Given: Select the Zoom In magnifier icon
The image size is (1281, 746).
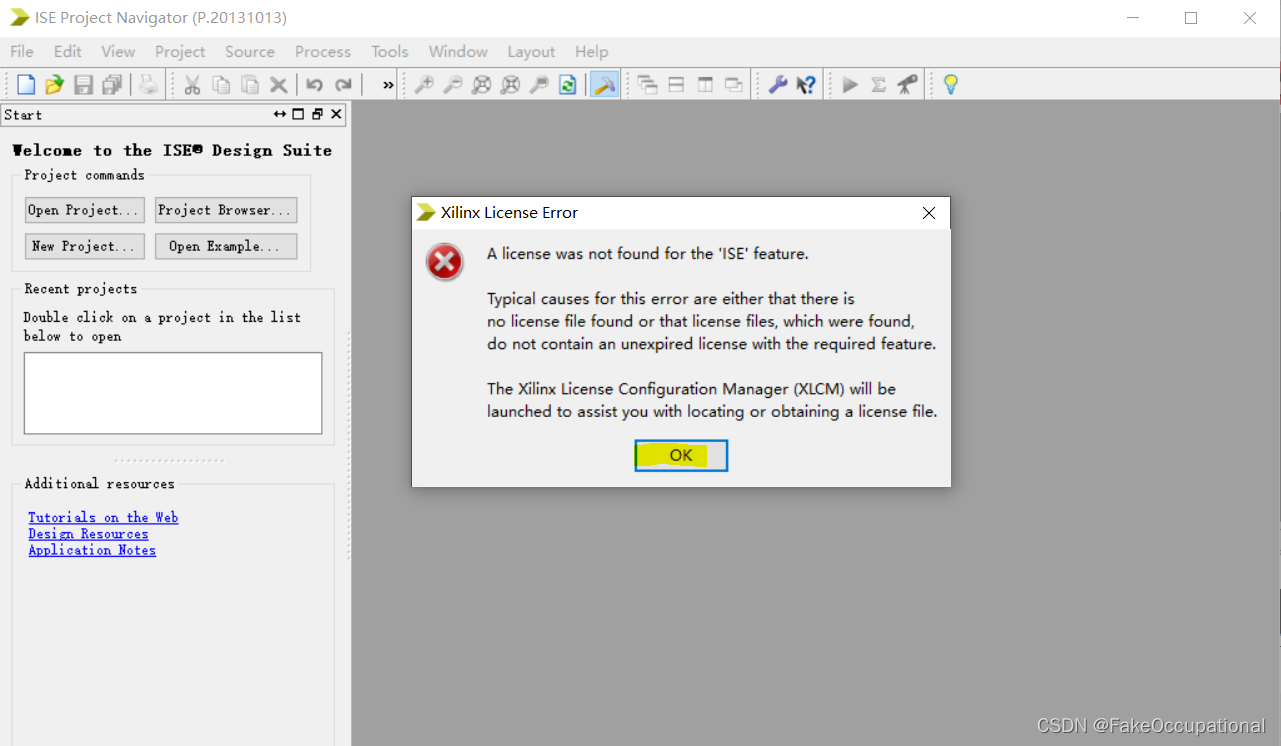Looking at the screenshot, I should 423,84.
